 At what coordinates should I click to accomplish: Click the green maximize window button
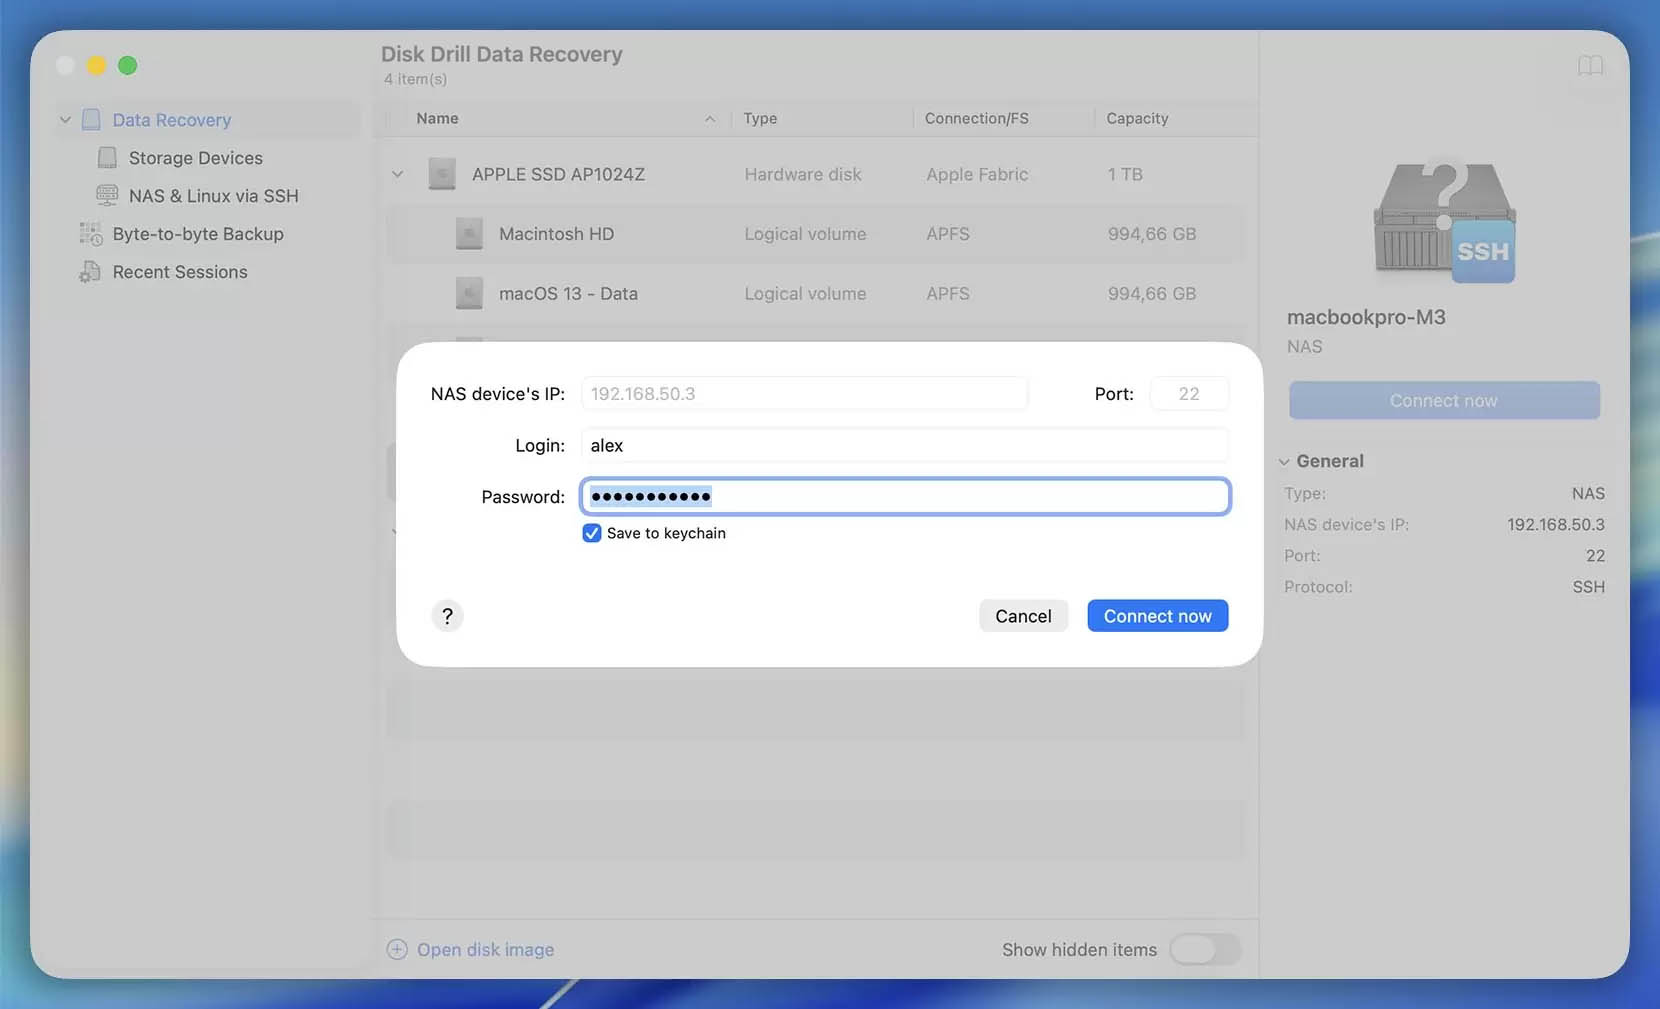pos(127,65)
